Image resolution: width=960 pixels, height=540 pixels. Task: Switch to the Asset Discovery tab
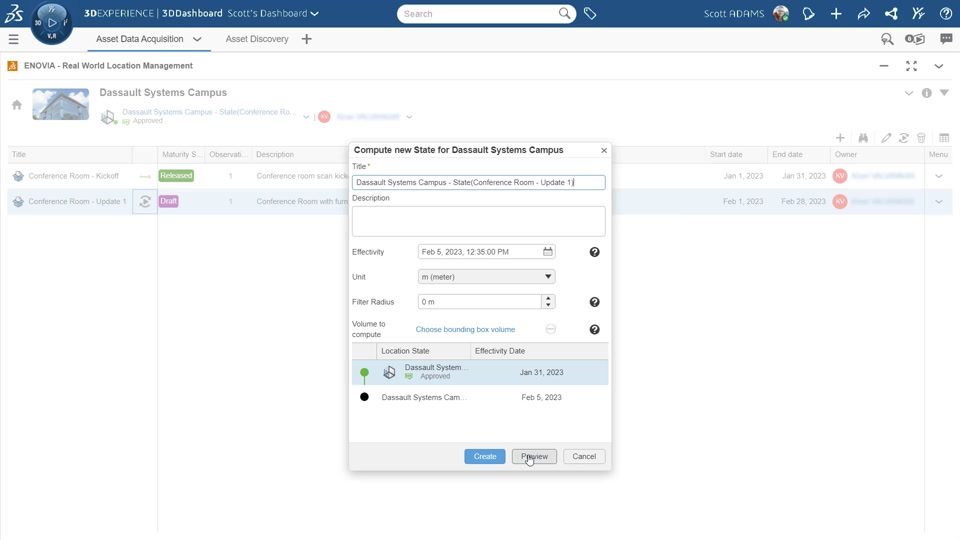point(257,39)
